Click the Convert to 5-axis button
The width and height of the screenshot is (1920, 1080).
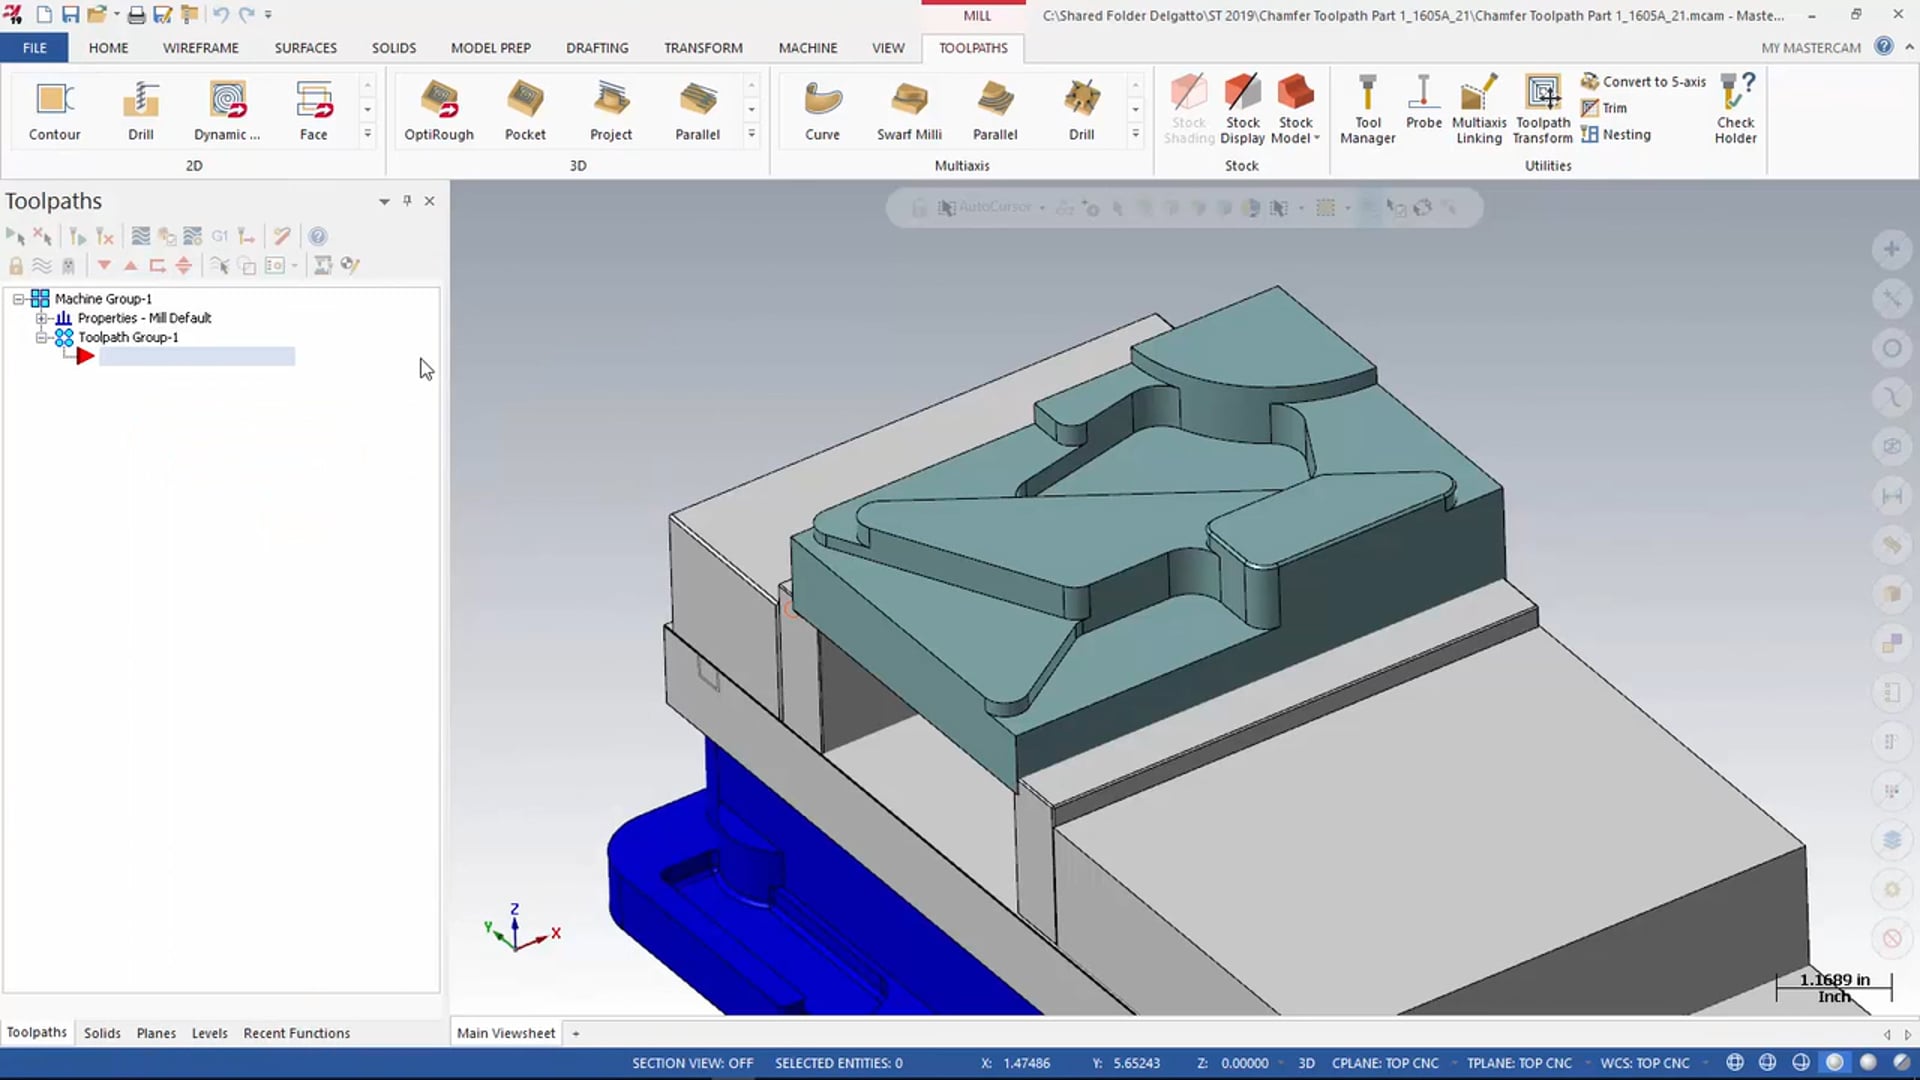(1644, 80)
